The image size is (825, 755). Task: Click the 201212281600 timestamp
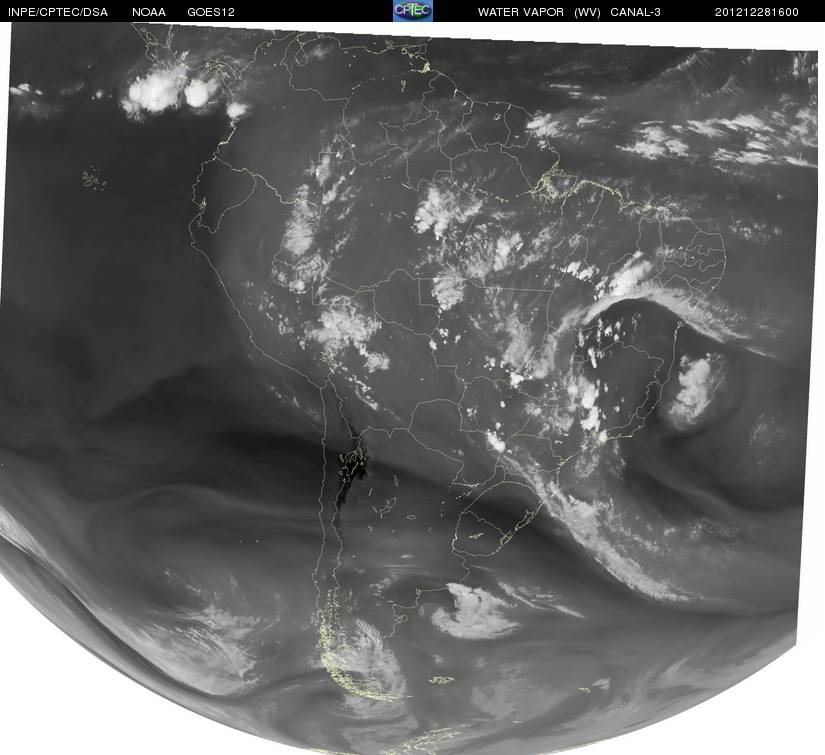click(757, 12)
